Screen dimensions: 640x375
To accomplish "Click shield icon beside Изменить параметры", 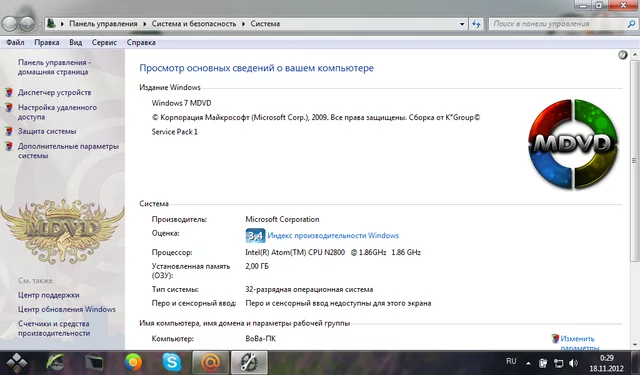I will pyautogui.click(x=555, y=338).
